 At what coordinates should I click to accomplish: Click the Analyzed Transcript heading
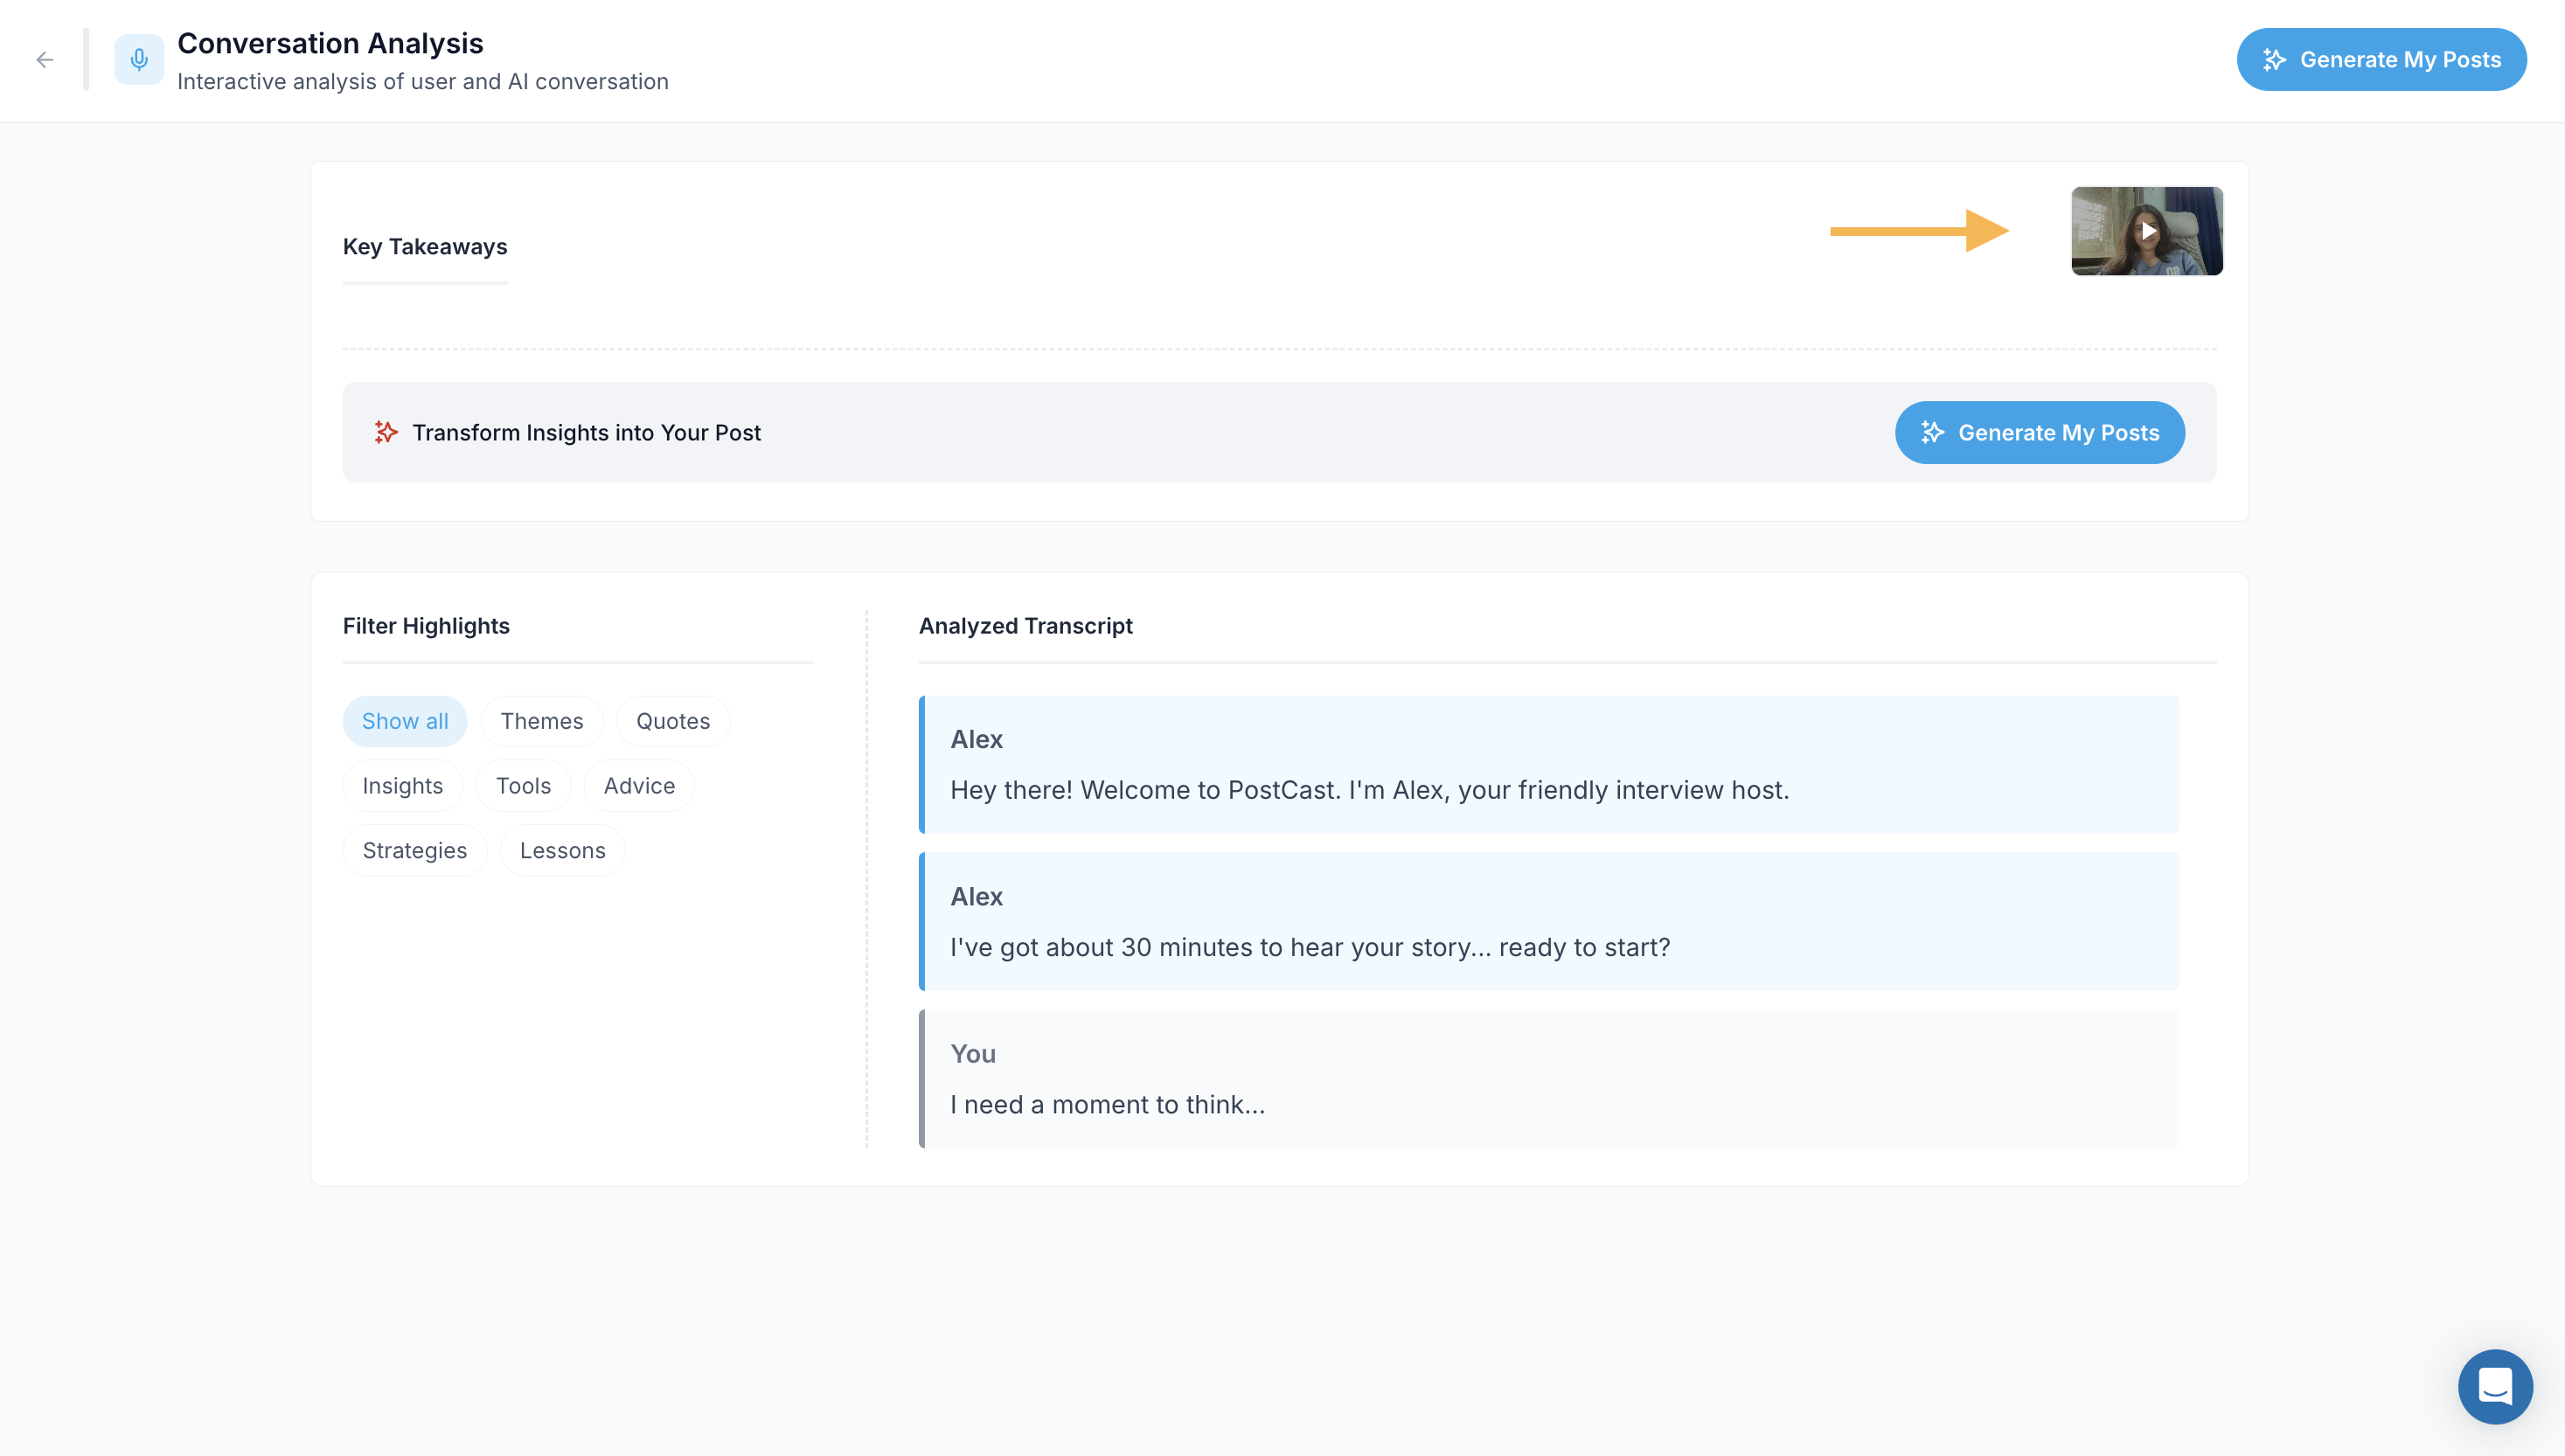[1025, 626]
